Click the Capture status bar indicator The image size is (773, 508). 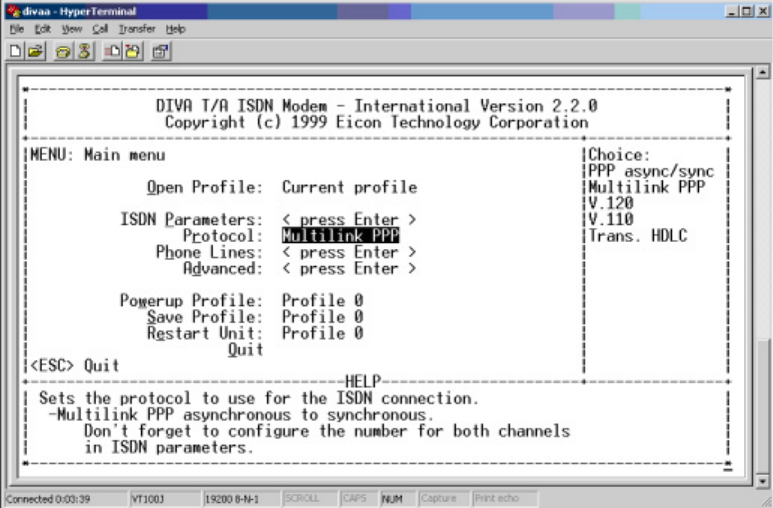click(444, 499)
